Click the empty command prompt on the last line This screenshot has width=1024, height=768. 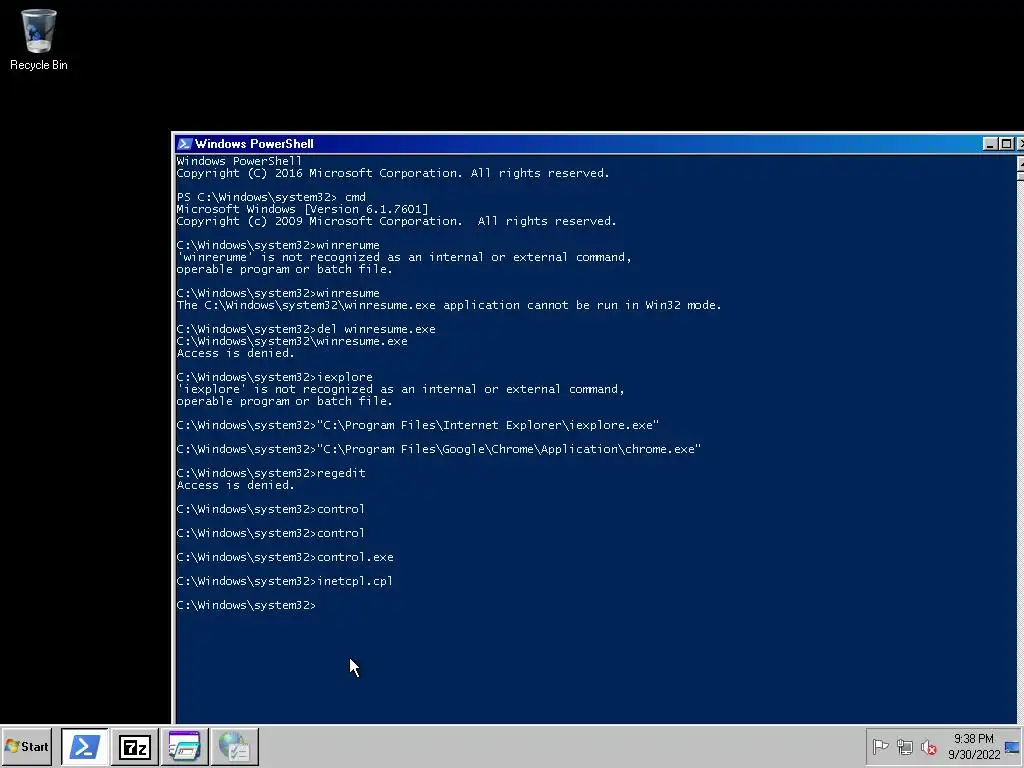(246, 605)
